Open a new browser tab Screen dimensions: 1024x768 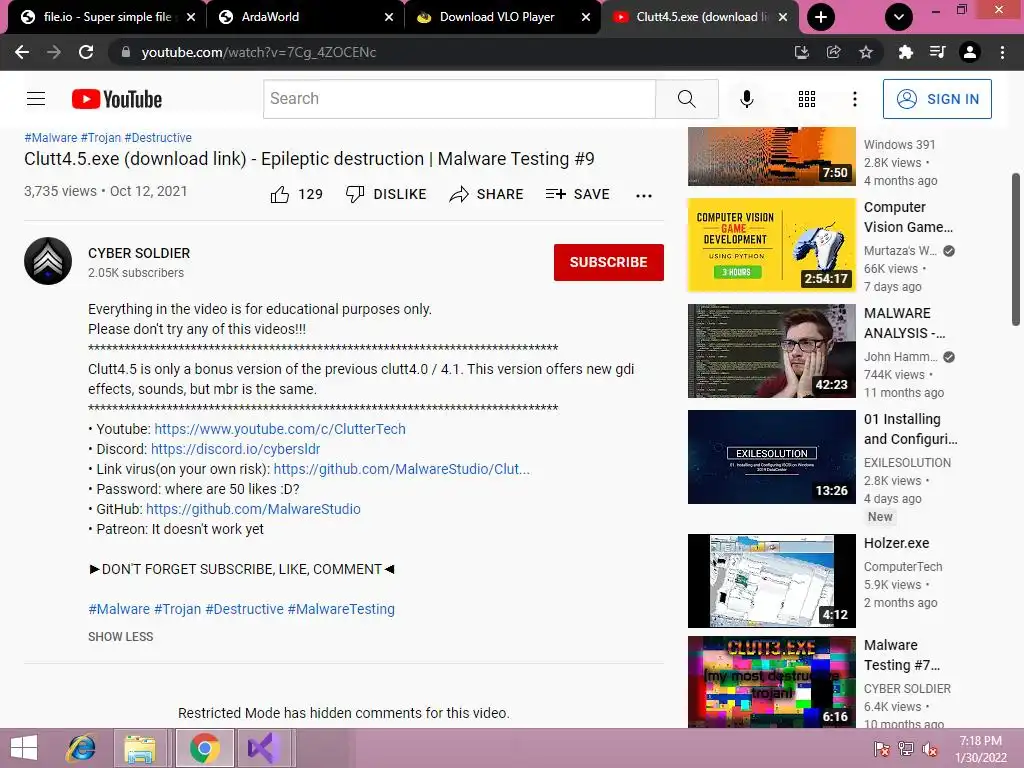pyautogui.click(x=821, y=17)
